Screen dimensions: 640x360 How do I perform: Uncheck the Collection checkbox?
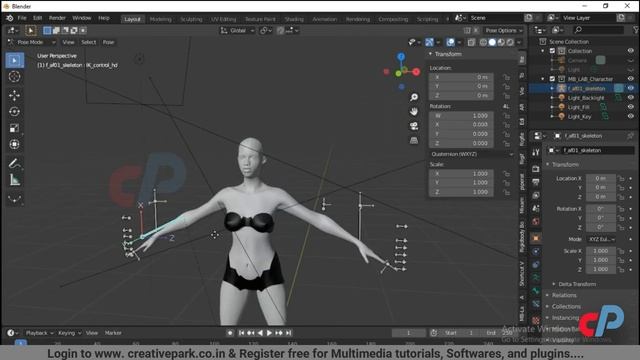point(552,51)
